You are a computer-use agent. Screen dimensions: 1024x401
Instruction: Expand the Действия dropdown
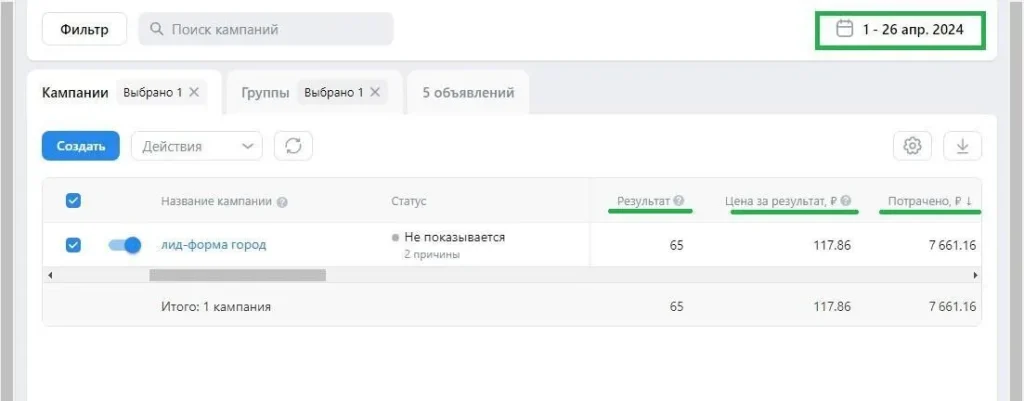tap(196, 146)
